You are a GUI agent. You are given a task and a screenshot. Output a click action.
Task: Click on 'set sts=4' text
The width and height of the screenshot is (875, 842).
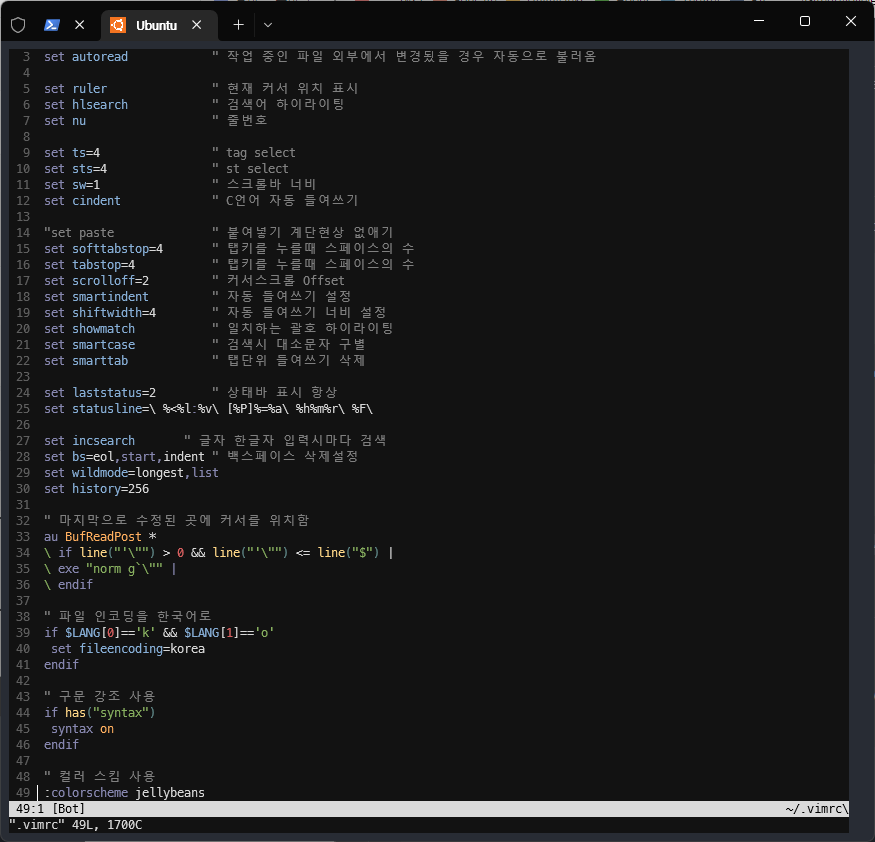pyautogui.click(x=75, y=169)
